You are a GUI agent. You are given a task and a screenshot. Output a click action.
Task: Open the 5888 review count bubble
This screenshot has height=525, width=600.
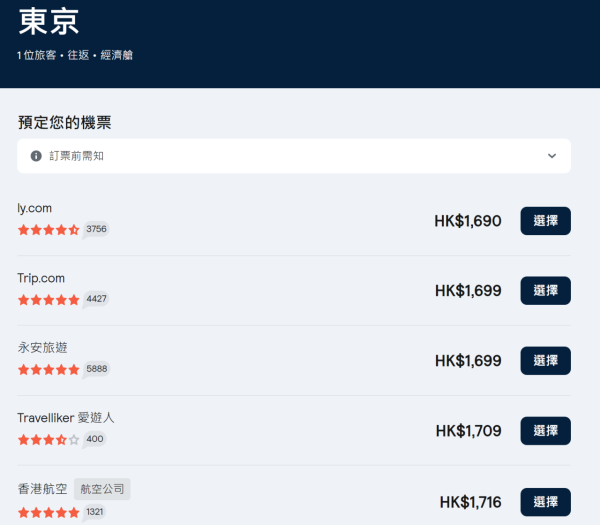[96, 369]
